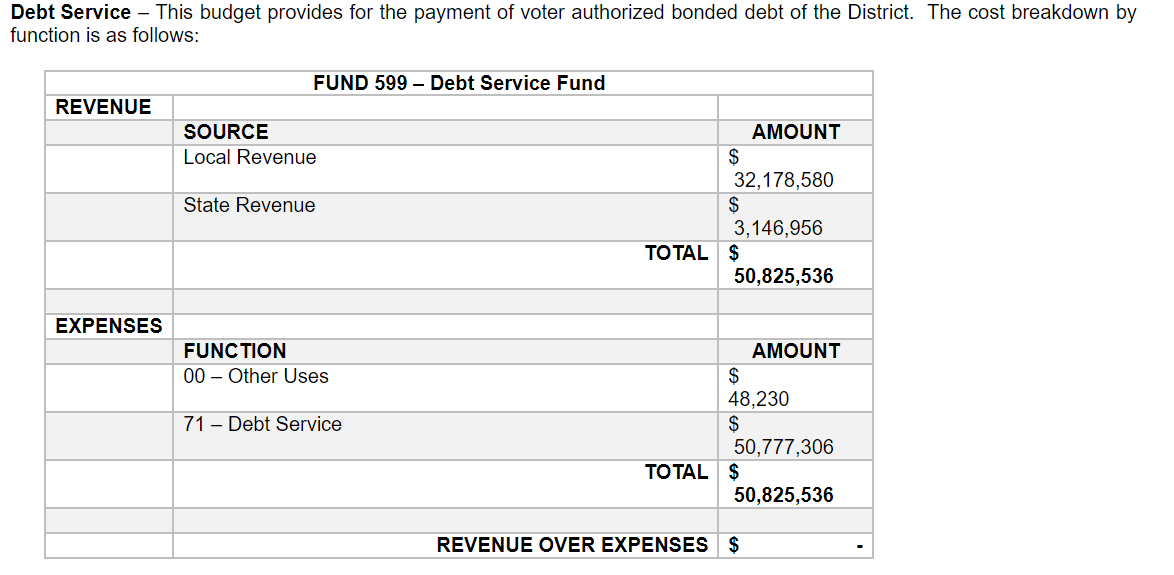Click the "FUND 599 – Debt Service Fund" title
This screenshot has height=575, width=1174.
(459, 83)
